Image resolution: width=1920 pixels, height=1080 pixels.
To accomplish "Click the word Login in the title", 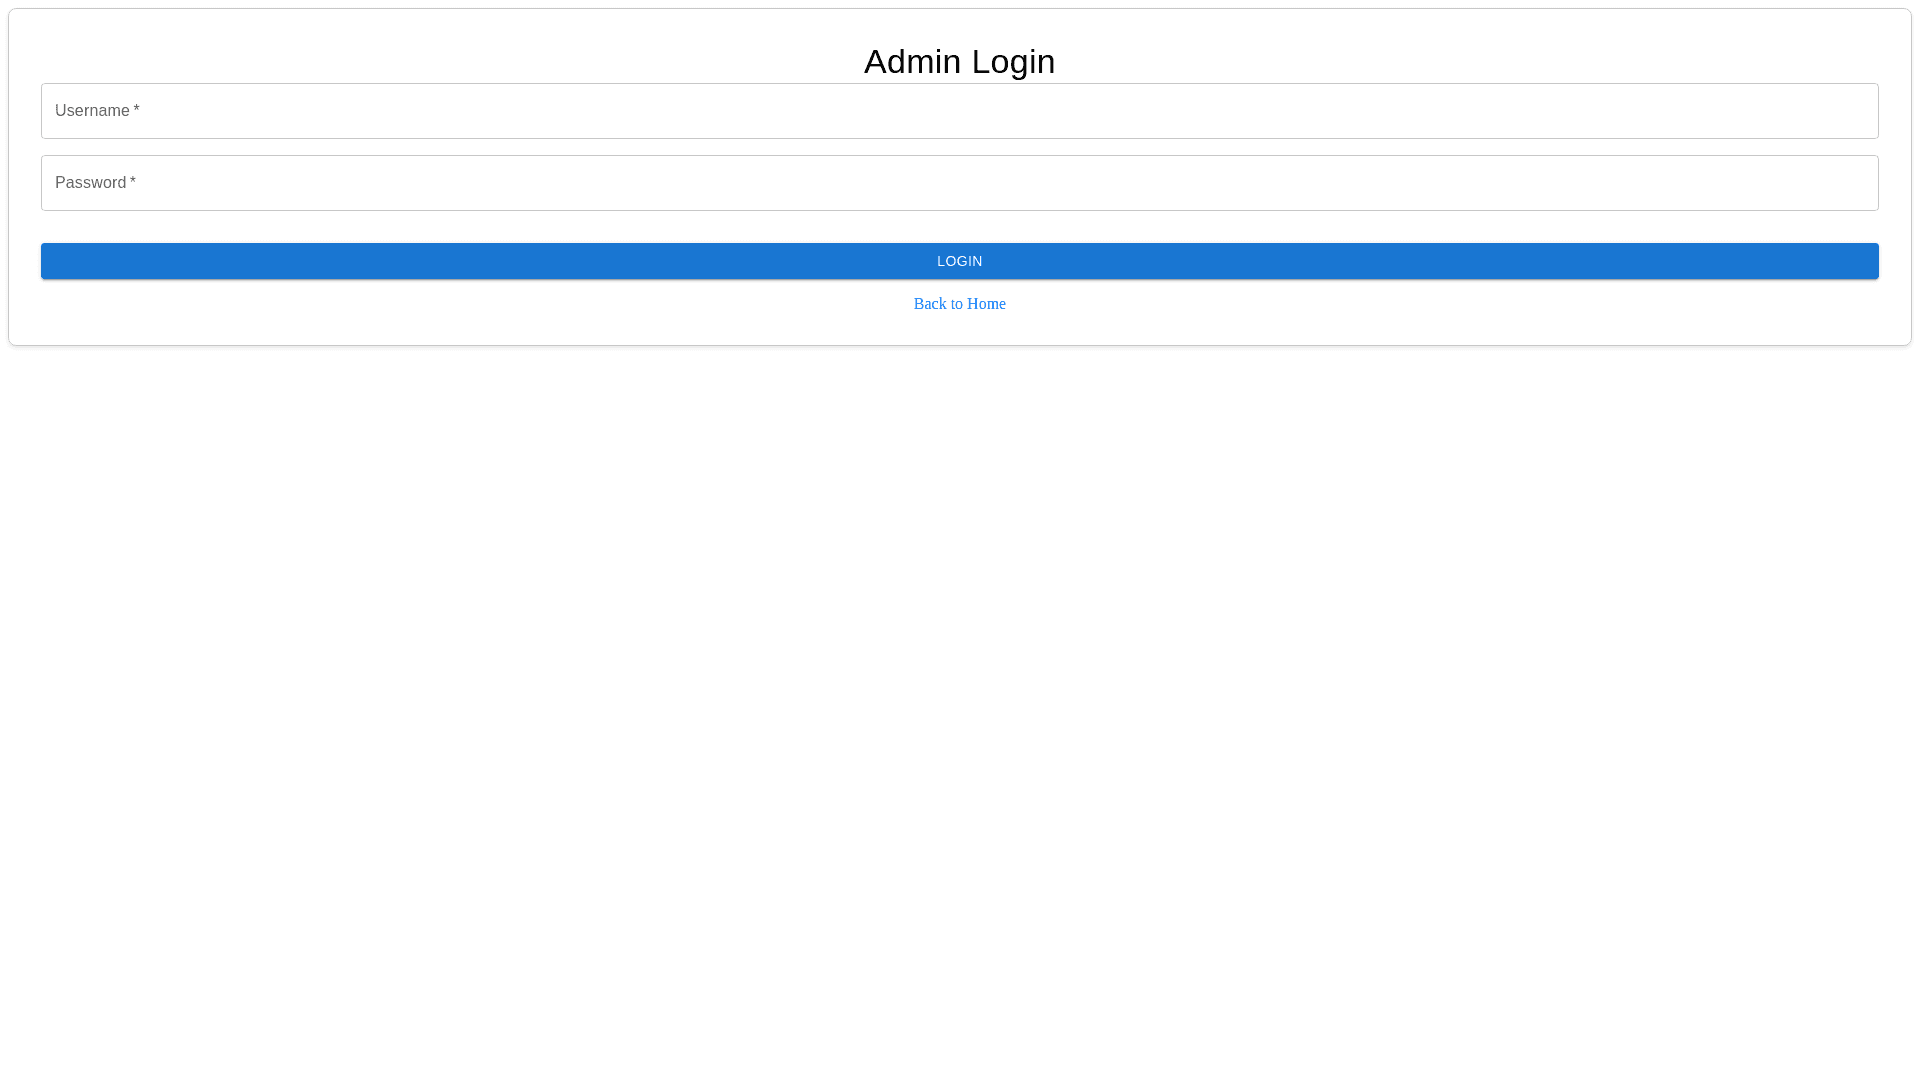I will [x=1012, y=61].
